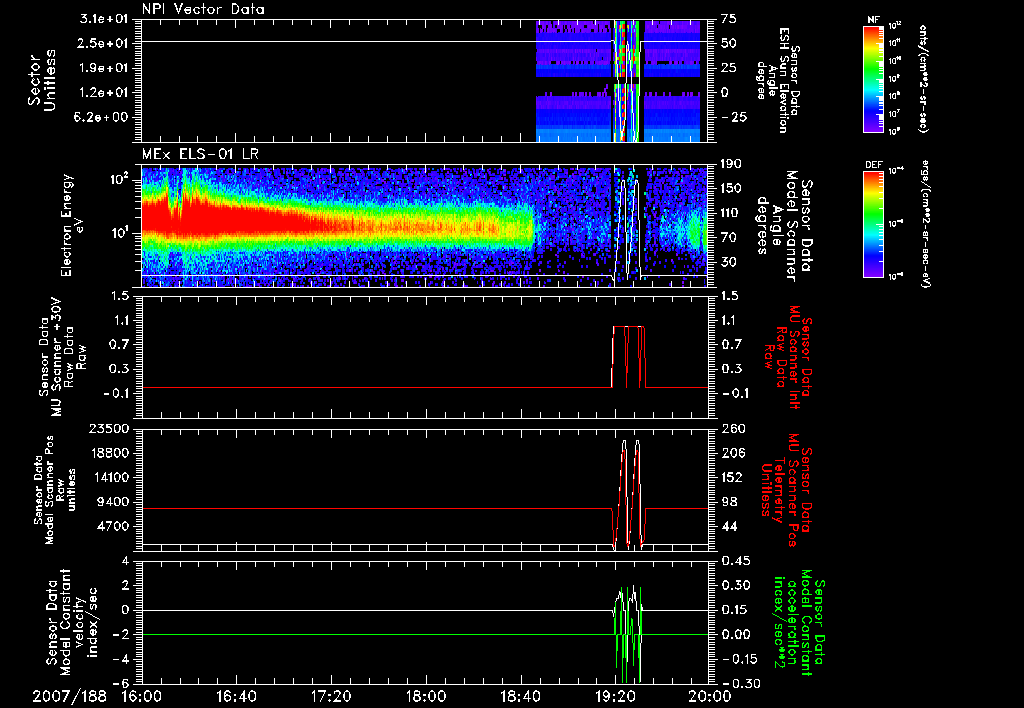Click the Model Scanner Angle degrees label
The height and width of the screenshot is (708, 1024).
tap(785, 225)
